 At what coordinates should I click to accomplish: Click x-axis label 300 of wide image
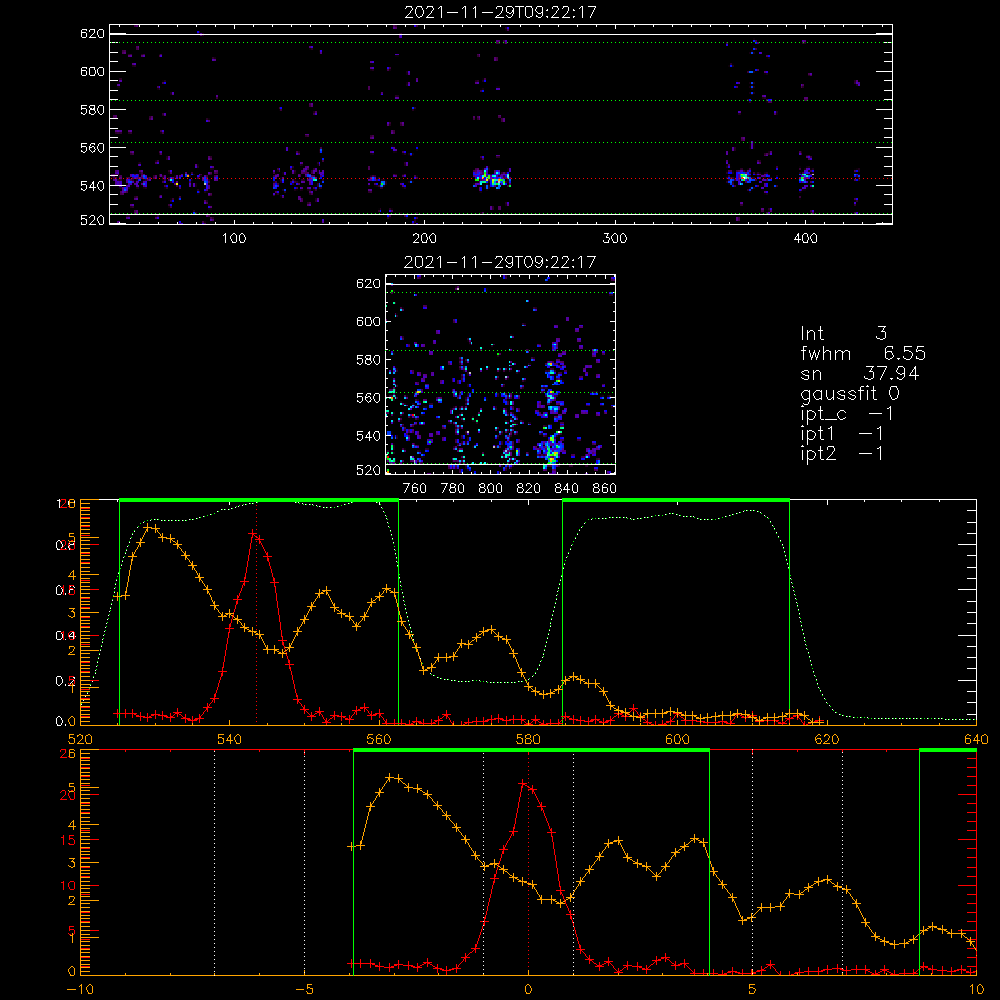[x=615, y=239]
